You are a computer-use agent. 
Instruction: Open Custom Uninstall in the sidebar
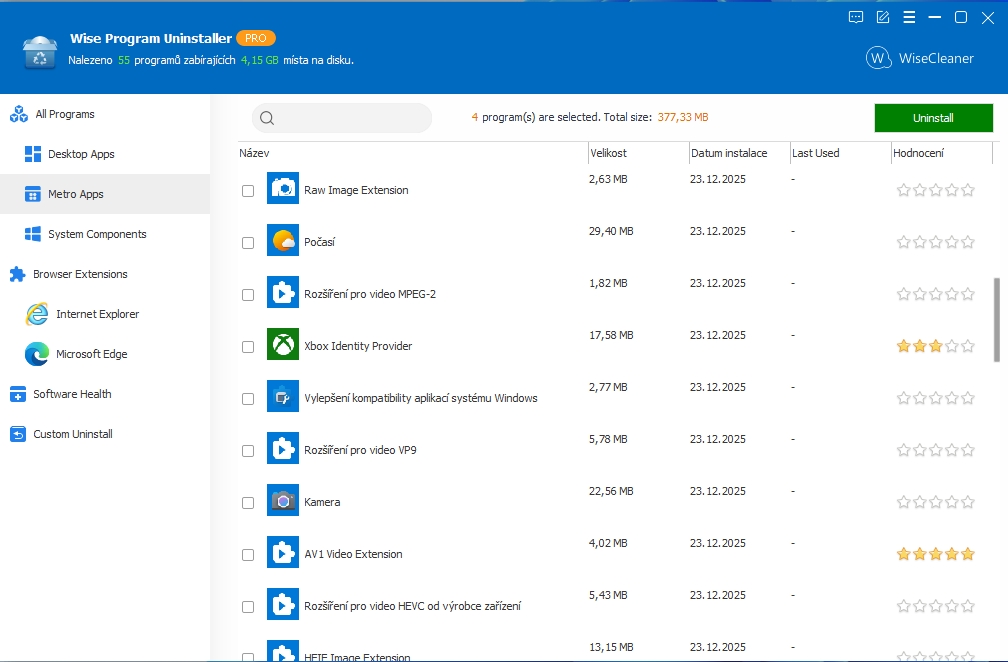pyautogui.click(x=72, y=434)
